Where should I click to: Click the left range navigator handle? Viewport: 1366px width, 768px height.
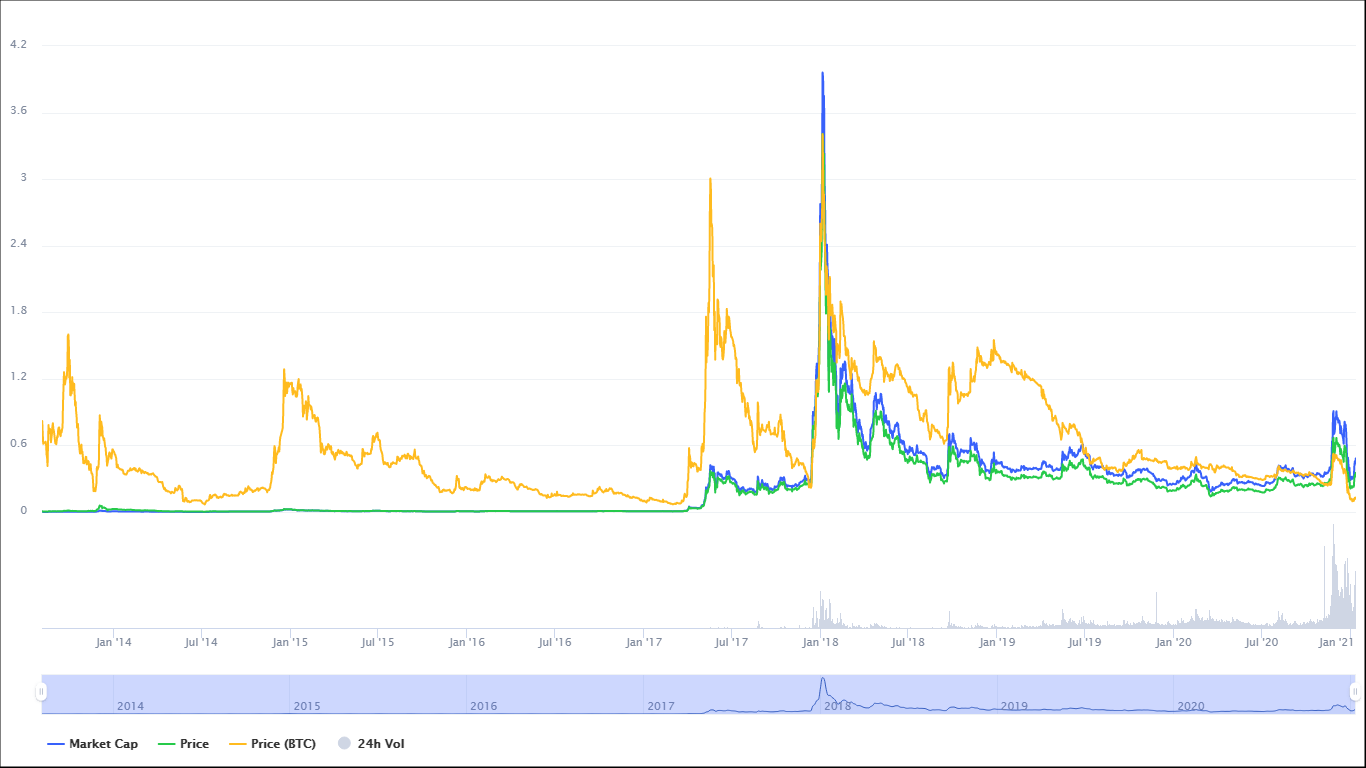[x=41, y=692]
